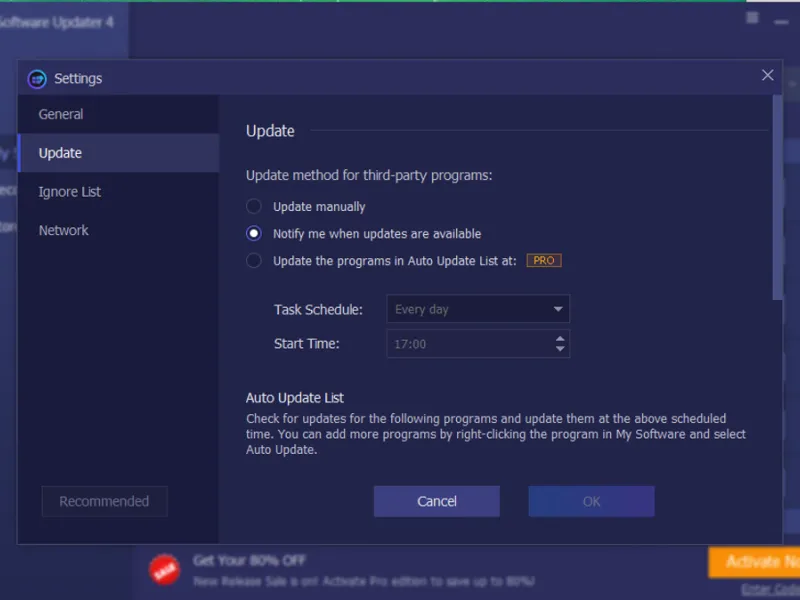Minimize the Software Updater main window

pyautogui.click(x=781, y=22)
